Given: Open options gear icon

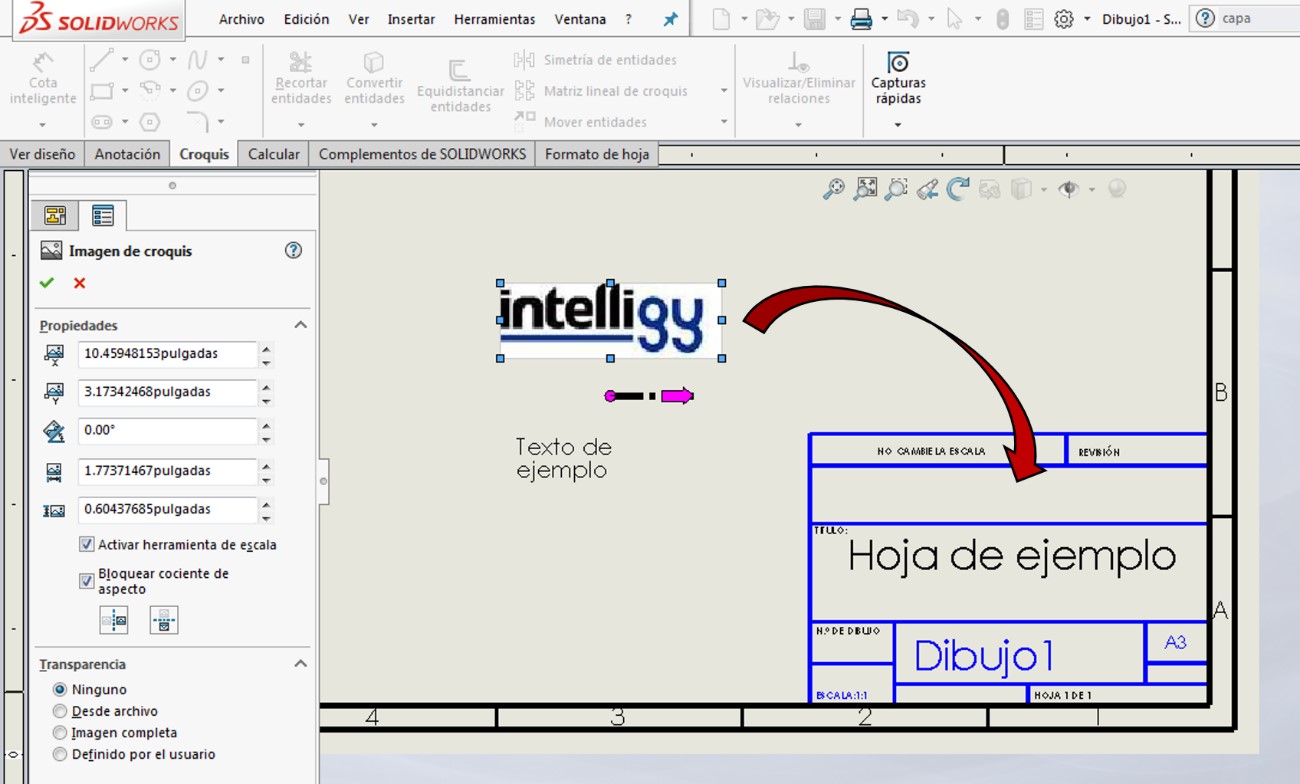Looking at the screenshot, I should pyautogui.click(x=1064, y=19).
